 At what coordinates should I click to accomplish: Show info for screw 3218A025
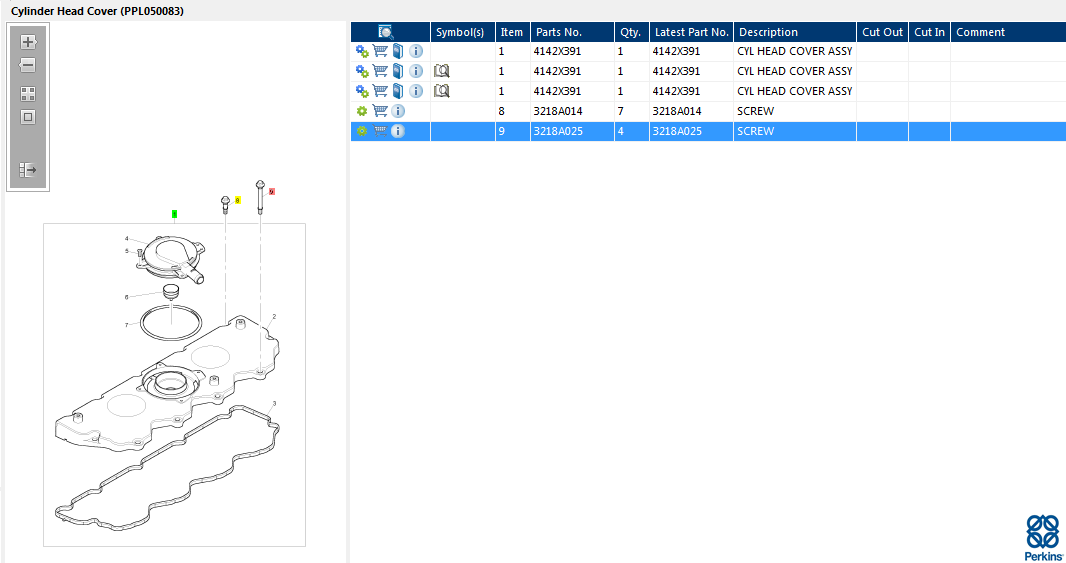(398, 131)
